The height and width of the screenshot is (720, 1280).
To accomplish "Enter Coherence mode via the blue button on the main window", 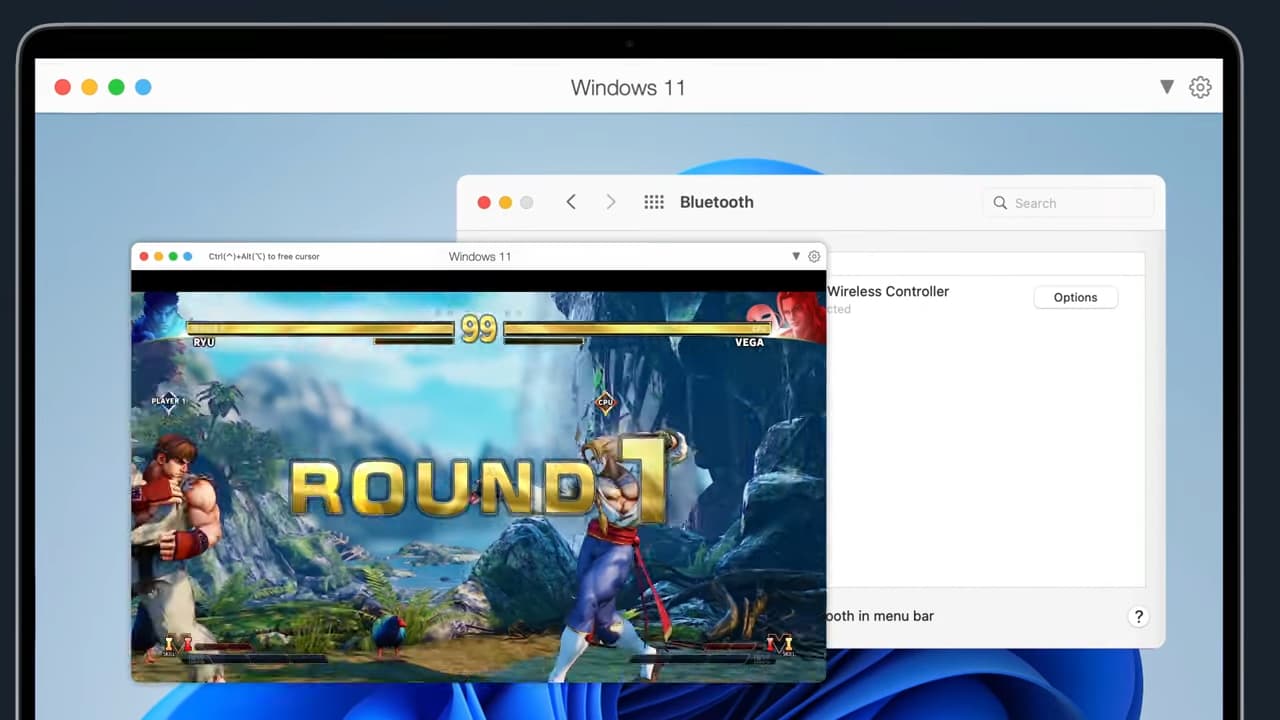I will 143,87.
